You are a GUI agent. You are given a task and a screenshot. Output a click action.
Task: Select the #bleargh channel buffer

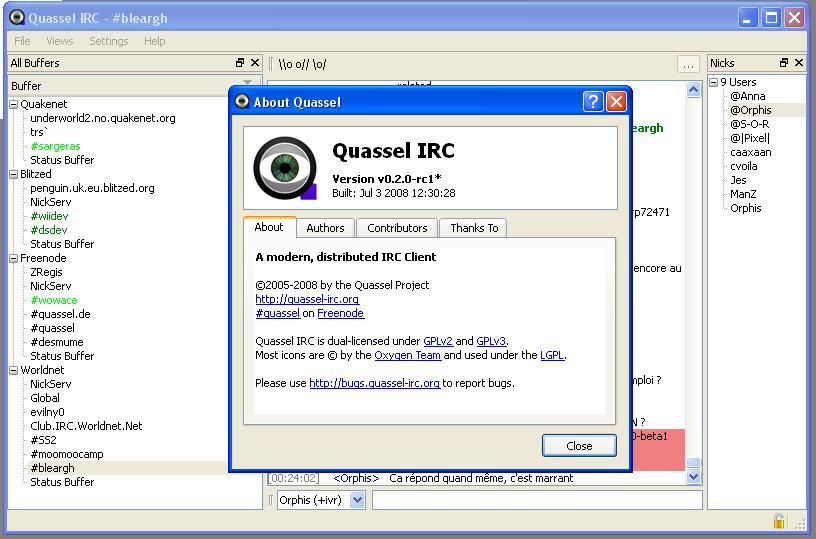tap(53, 468)
